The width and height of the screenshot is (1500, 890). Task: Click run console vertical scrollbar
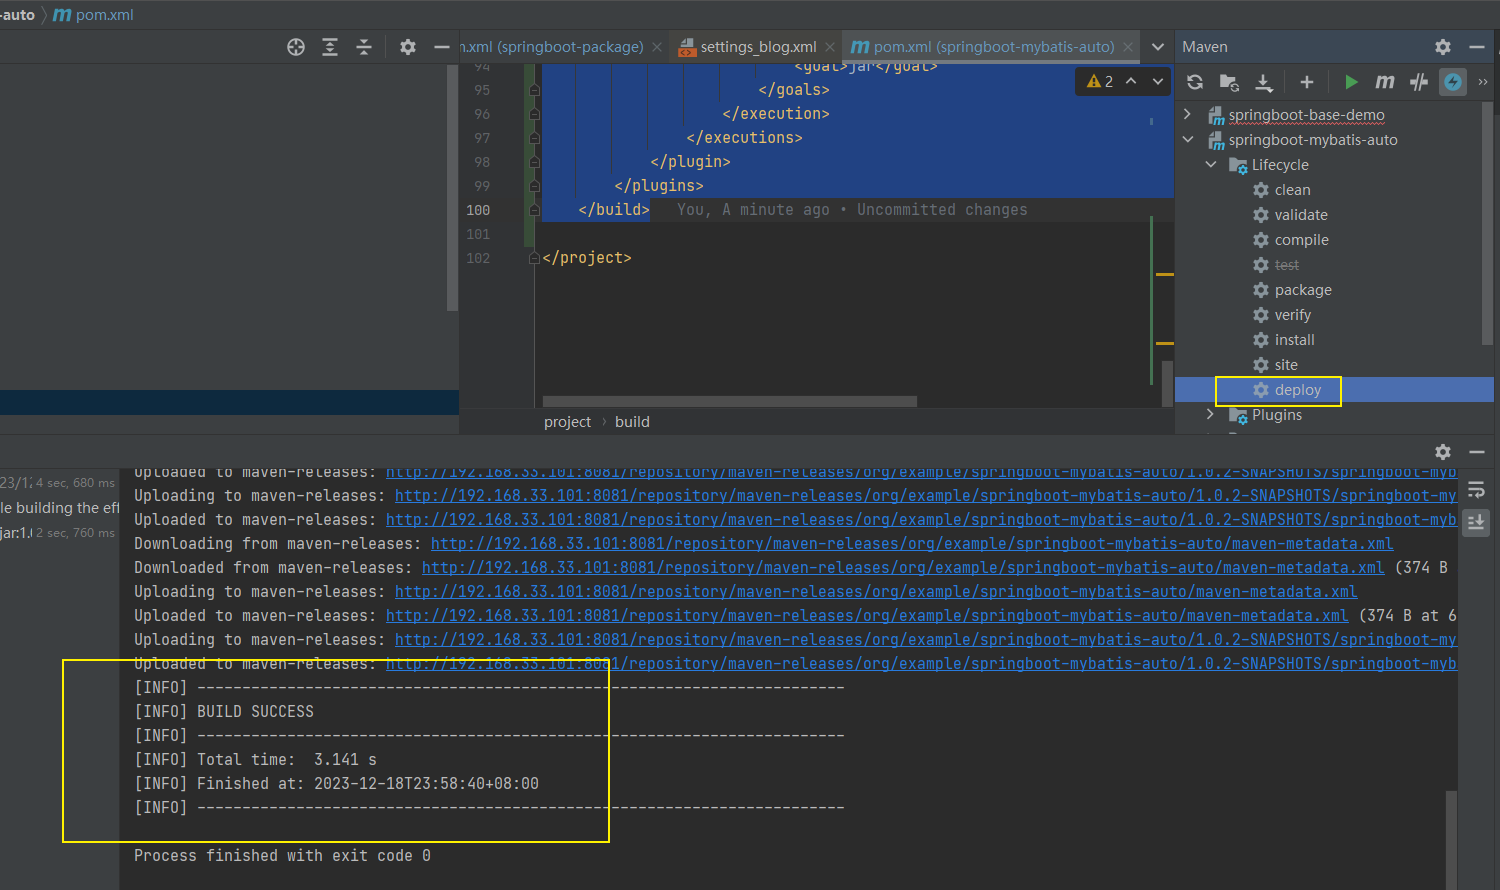[1451, 839]
